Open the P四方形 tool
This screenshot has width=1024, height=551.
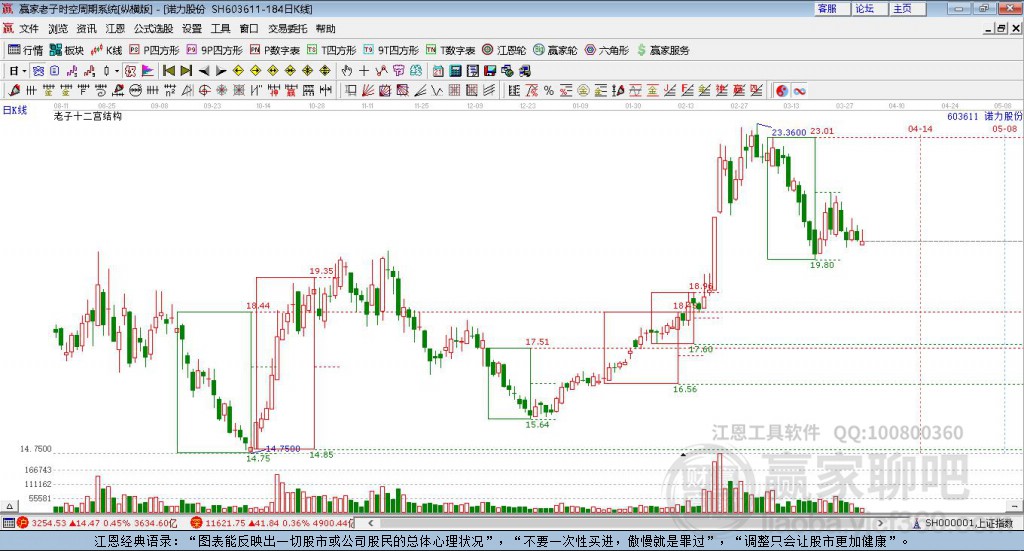tap(154, 50)
